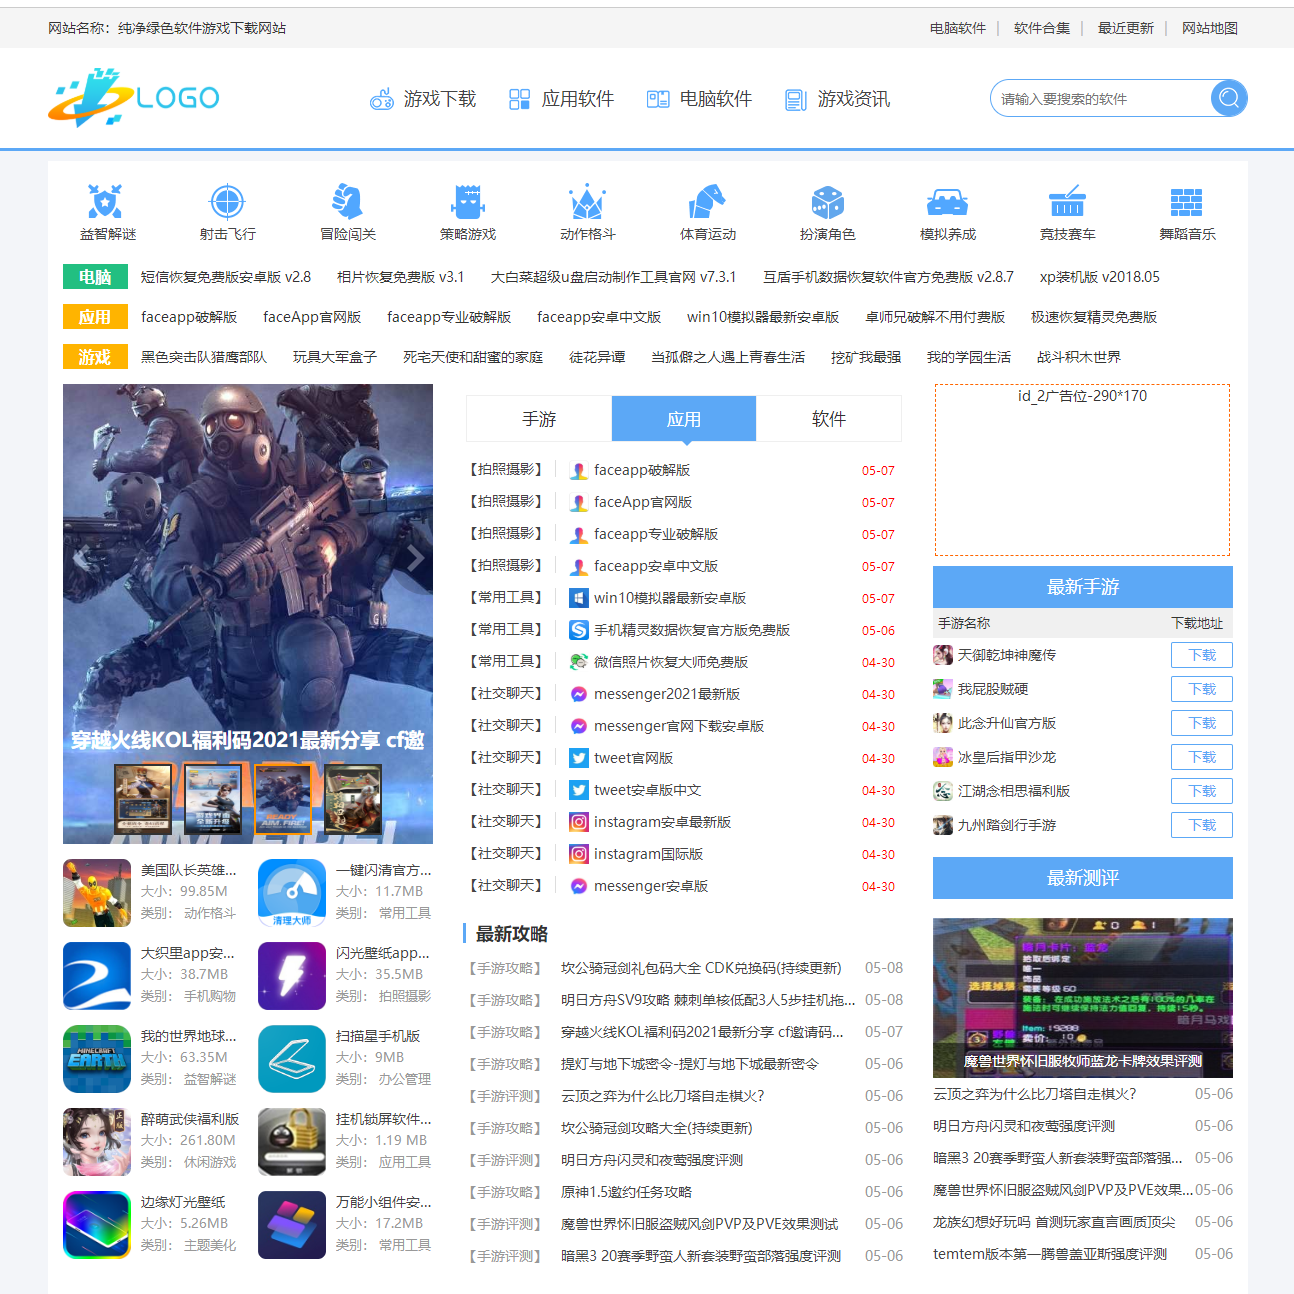Click the tweet官网版 Twitter icon

click(578, 758)
